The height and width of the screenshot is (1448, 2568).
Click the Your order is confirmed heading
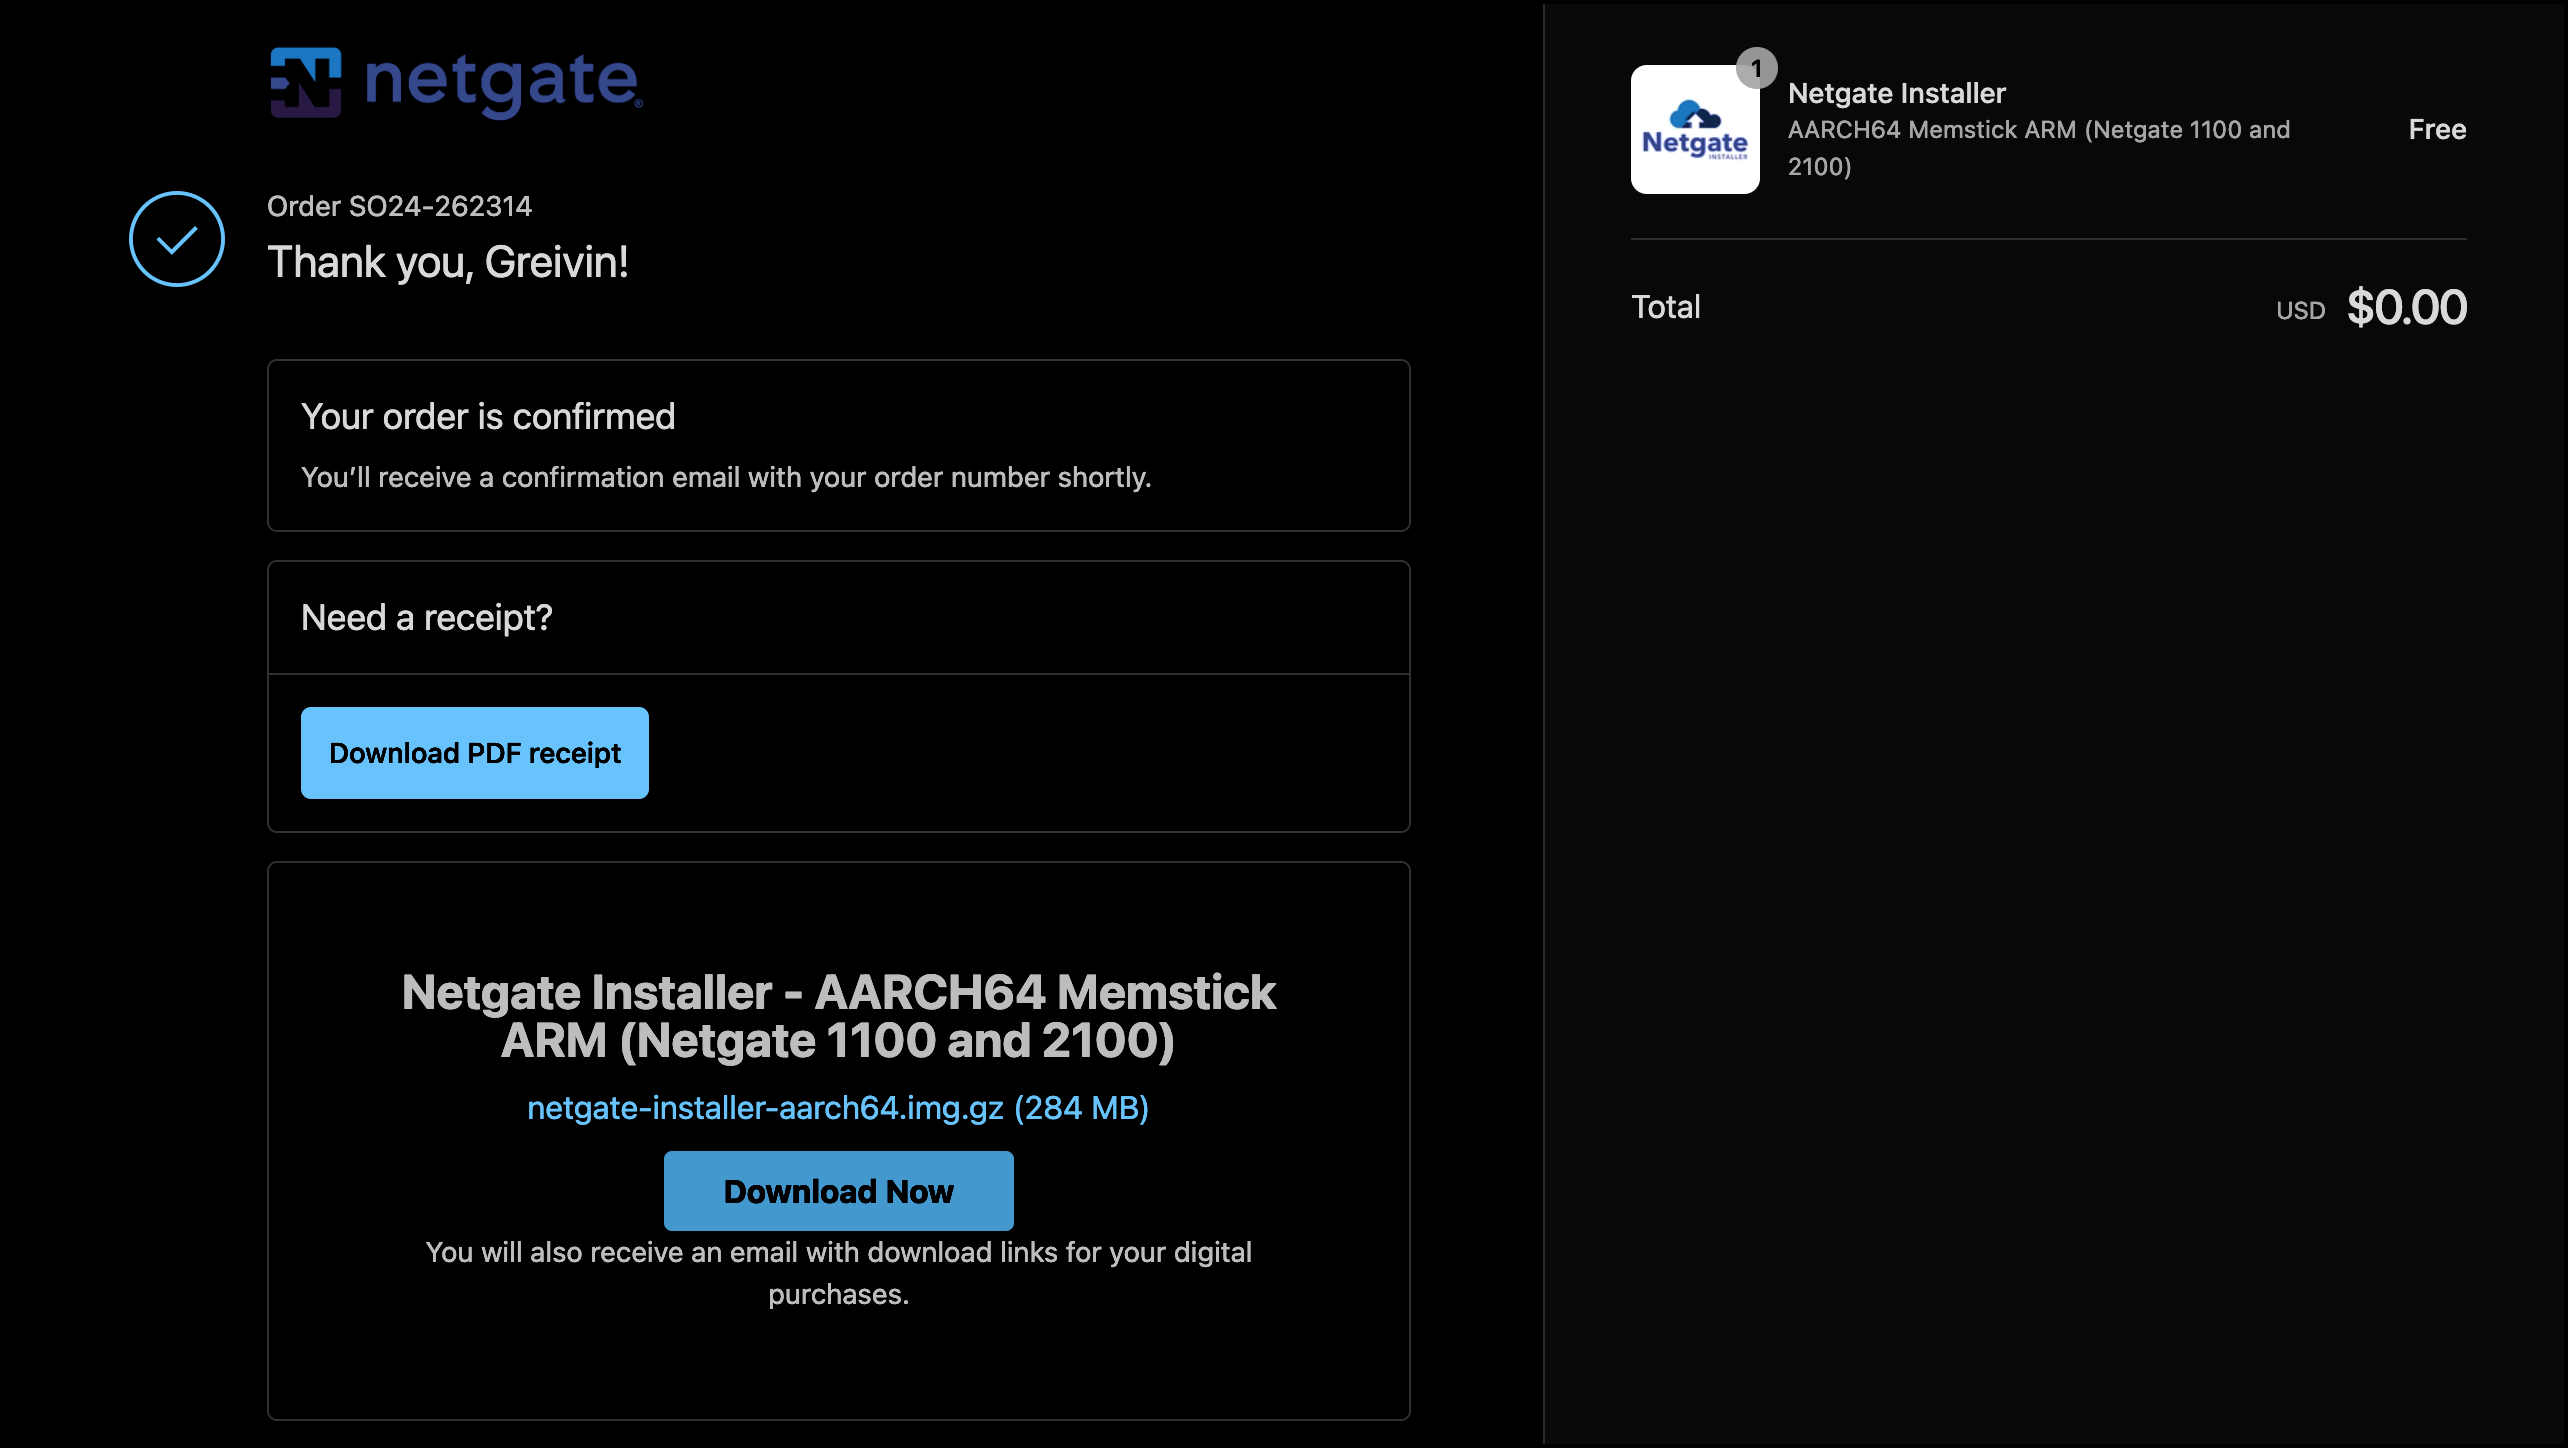pyautogui.click(x=488, y=416)
